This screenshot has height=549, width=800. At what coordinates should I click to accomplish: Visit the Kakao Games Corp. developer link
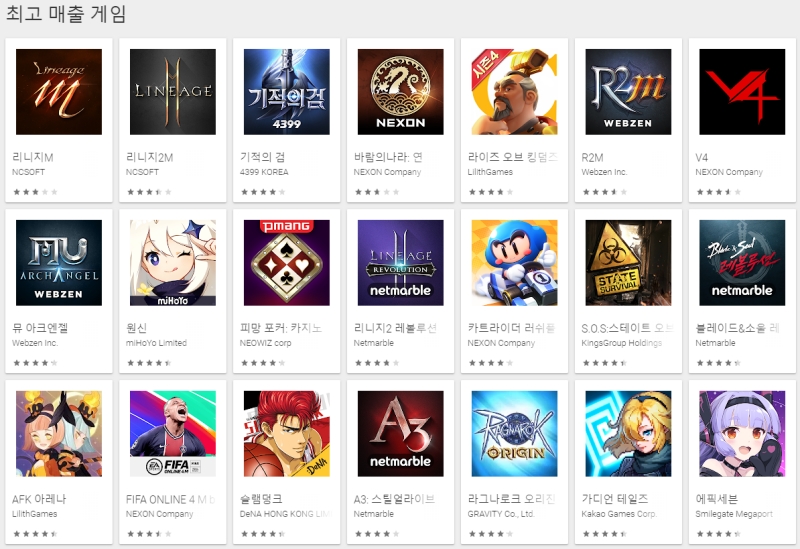tap(619, 514)
